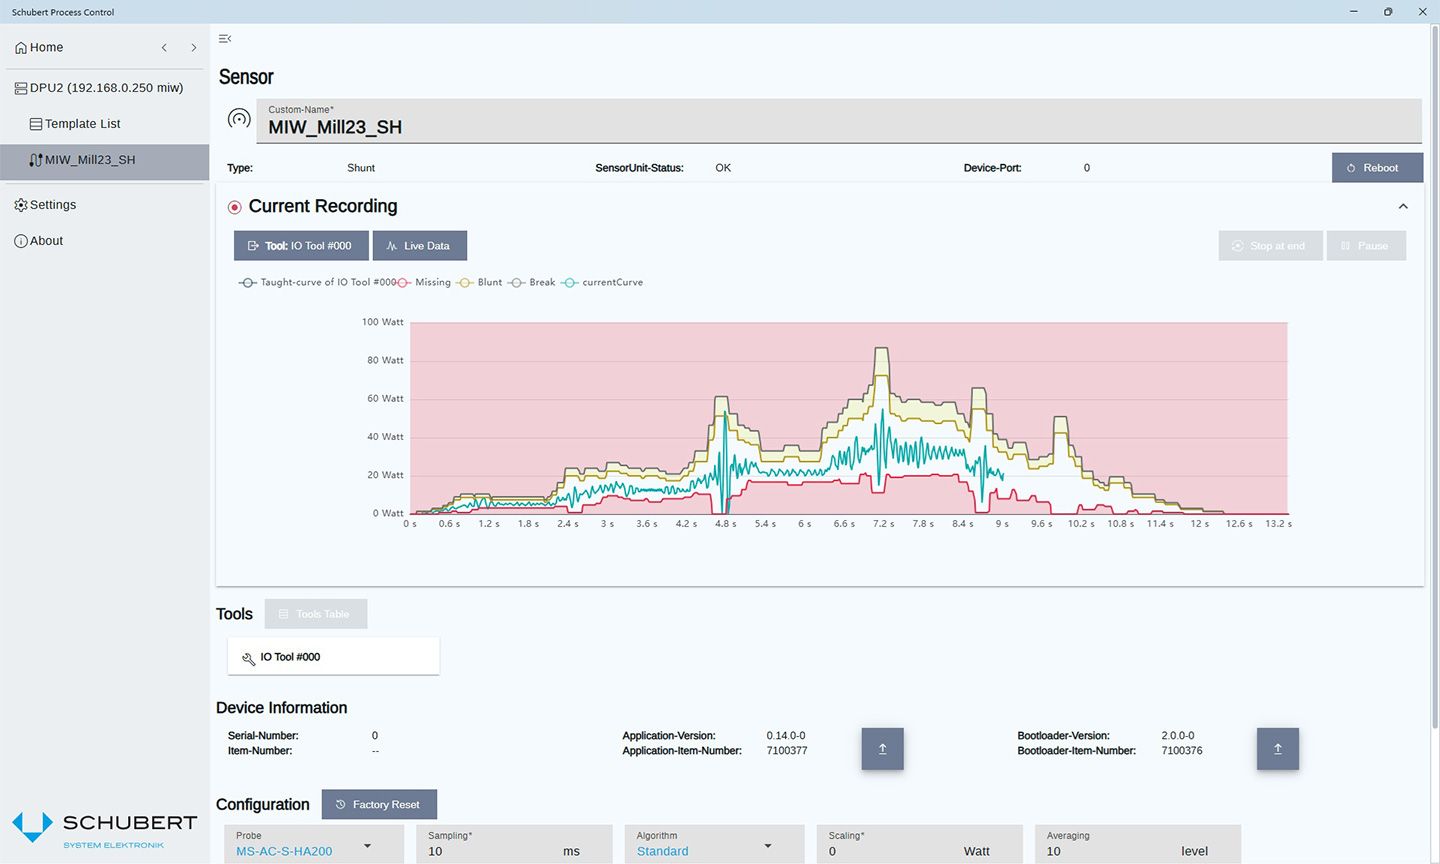This screenshot has height=864, width=1440.
Task: Toggle currentCurve in legend
Action: point(602,283)
